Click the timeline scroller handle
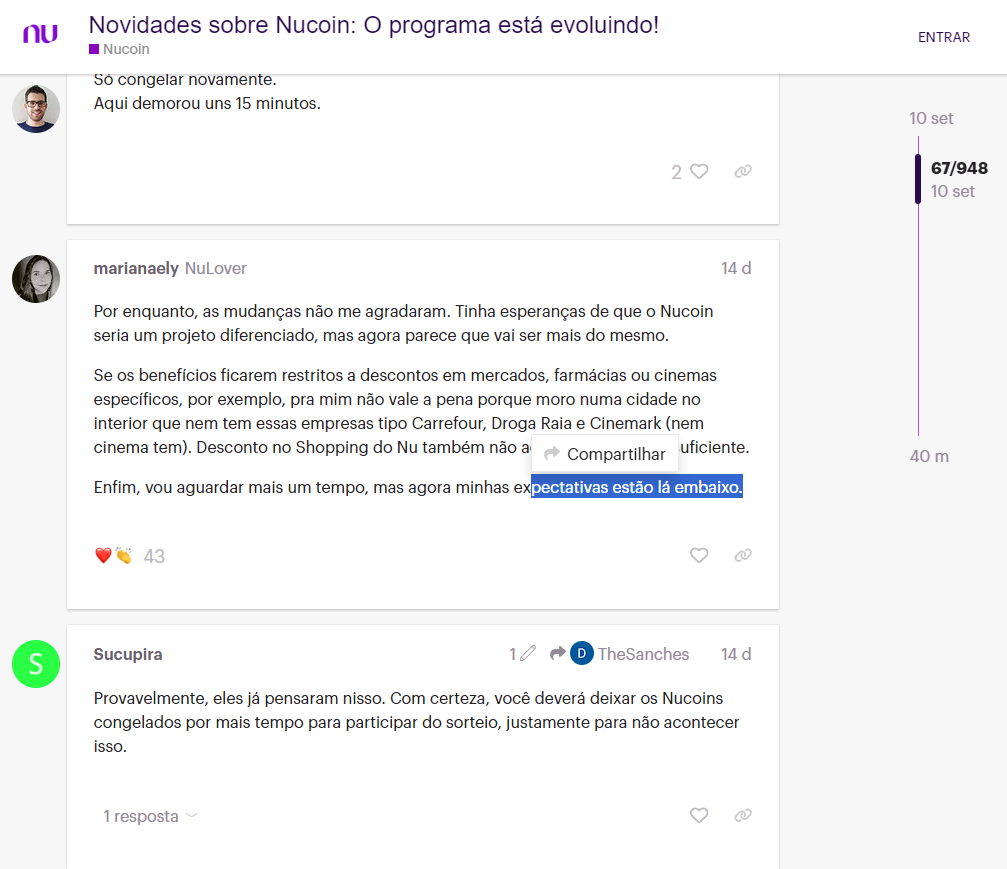Screen dimensions: 1007x869 point(918,179)
